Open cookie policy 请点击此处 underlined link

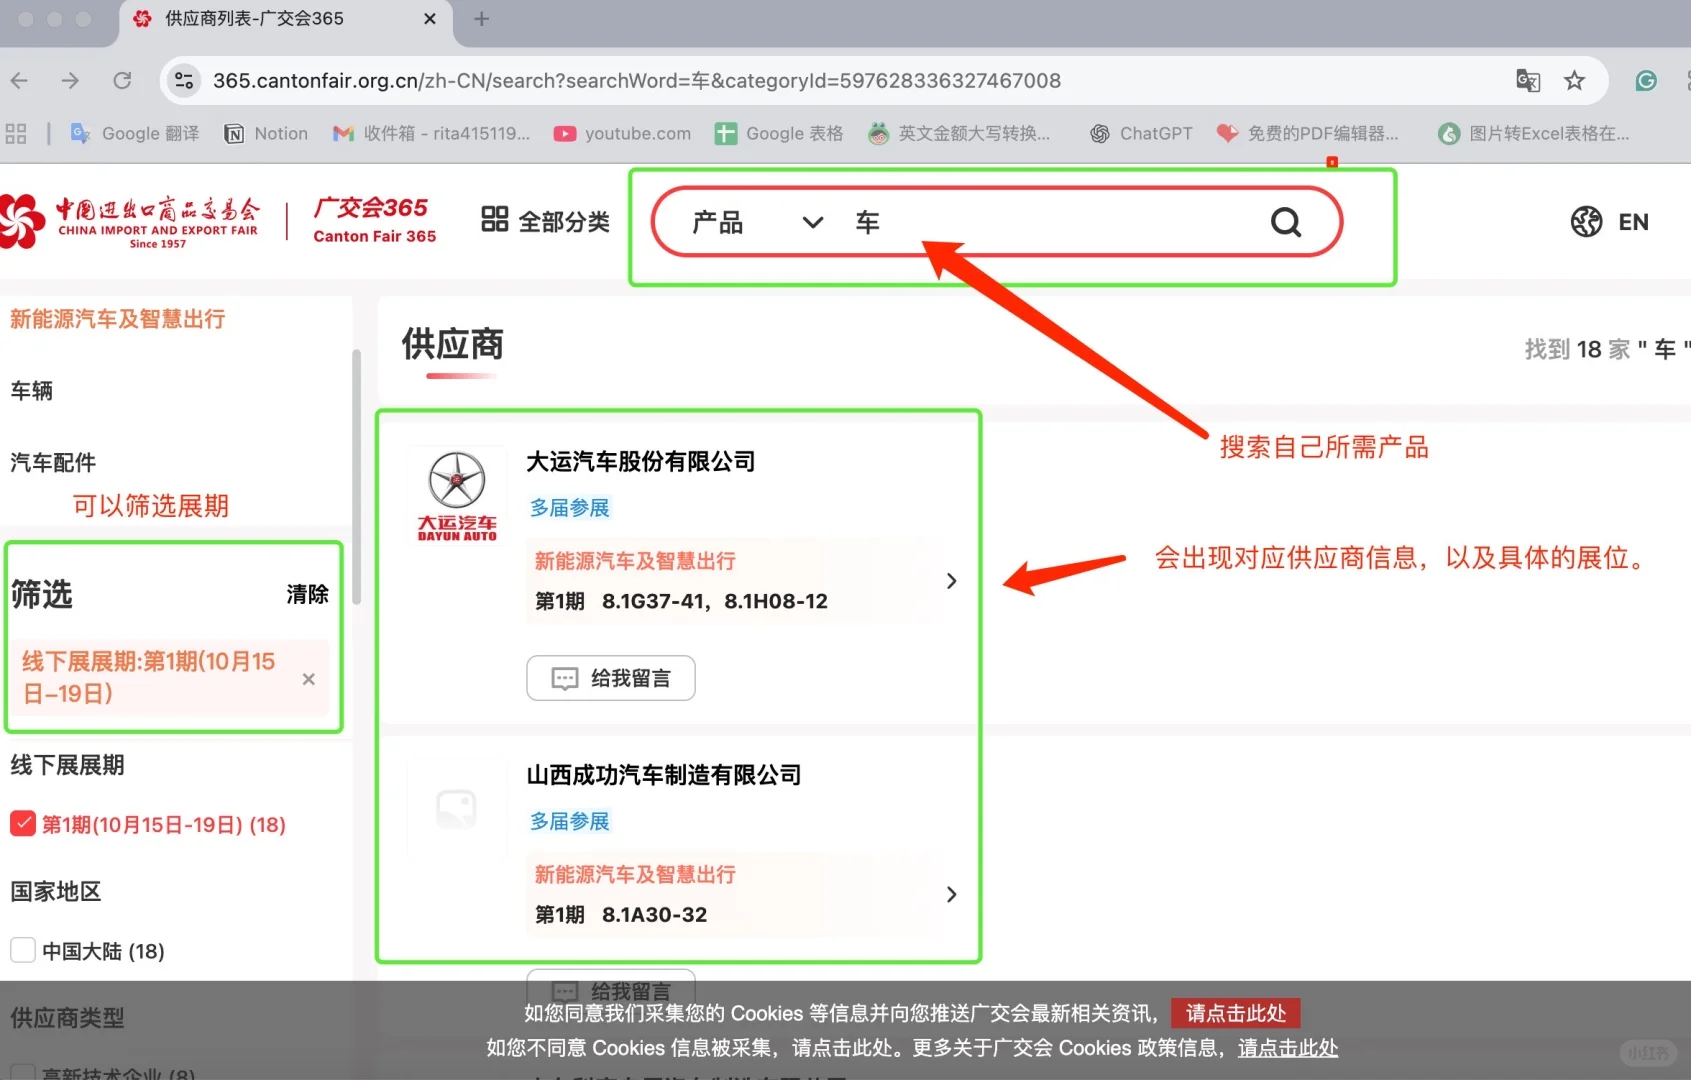[x=1288, y=1048]
